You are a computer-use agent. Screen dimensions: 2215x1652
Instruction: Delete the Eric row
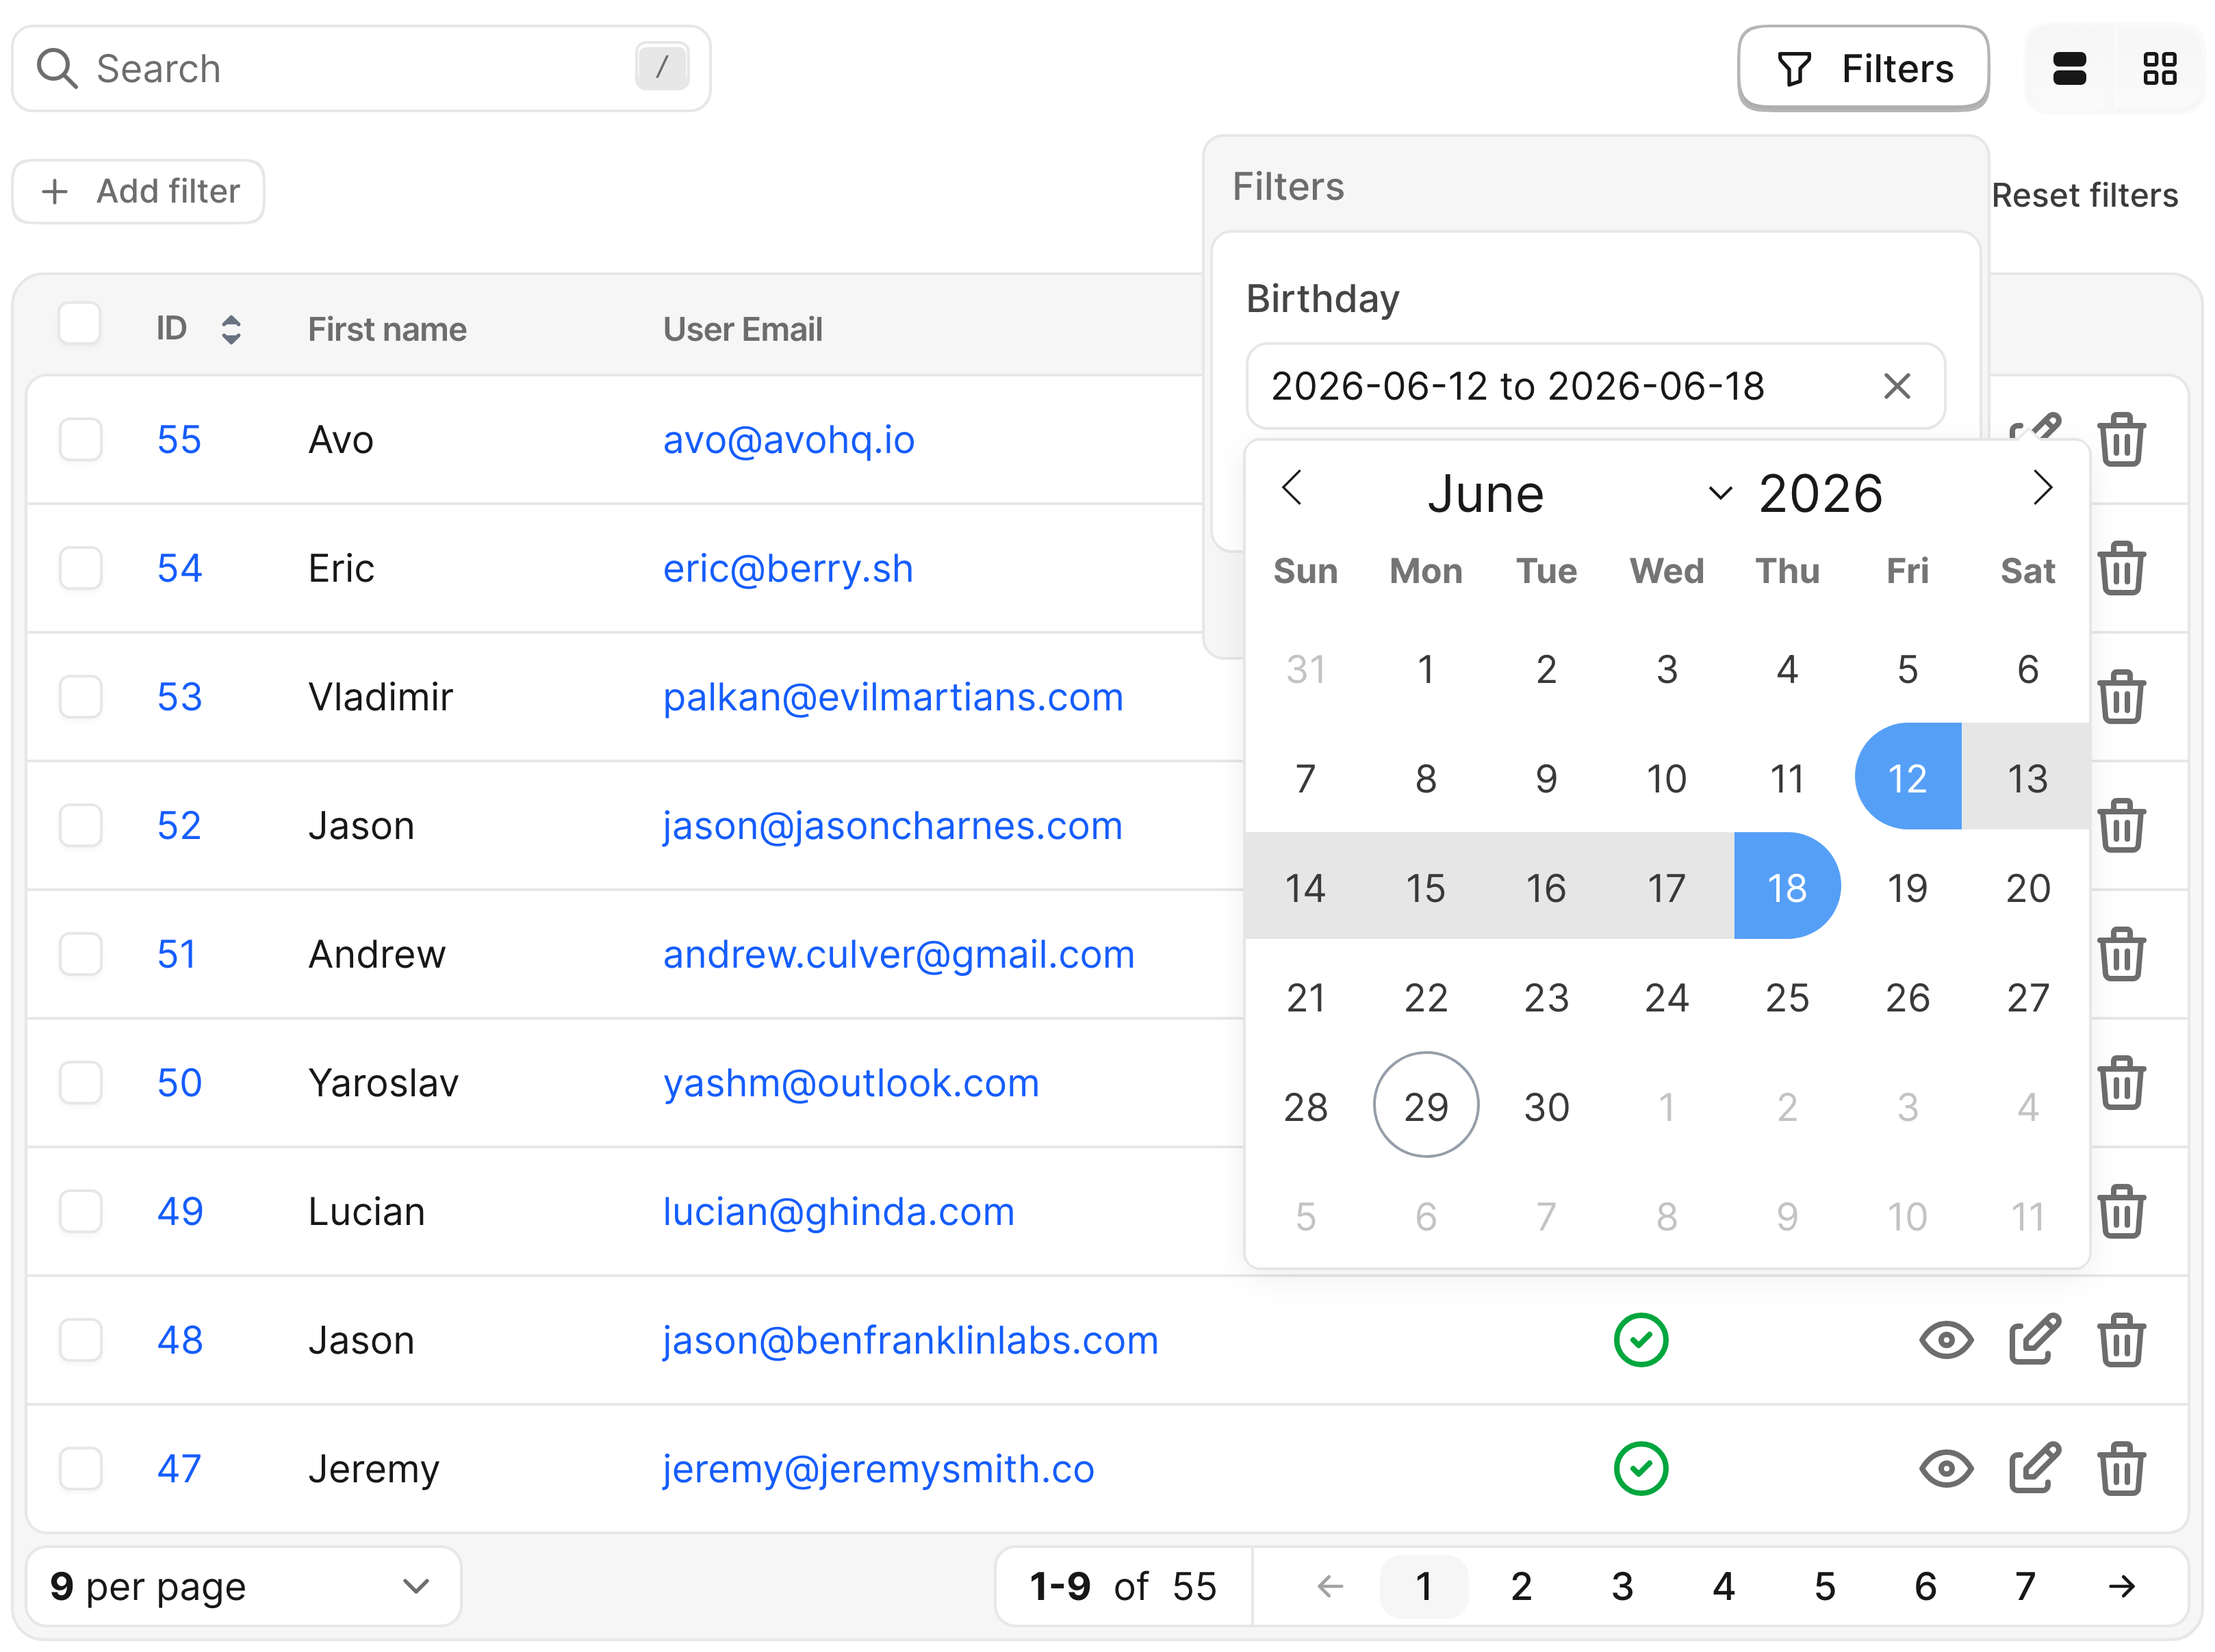pos(2121,568)
